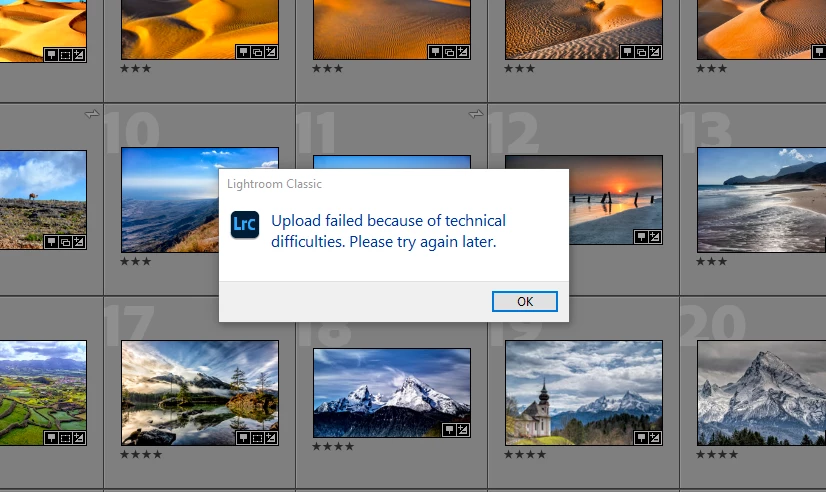Click the develop adjustments badge on the green terraces photo

pos(79,438)
